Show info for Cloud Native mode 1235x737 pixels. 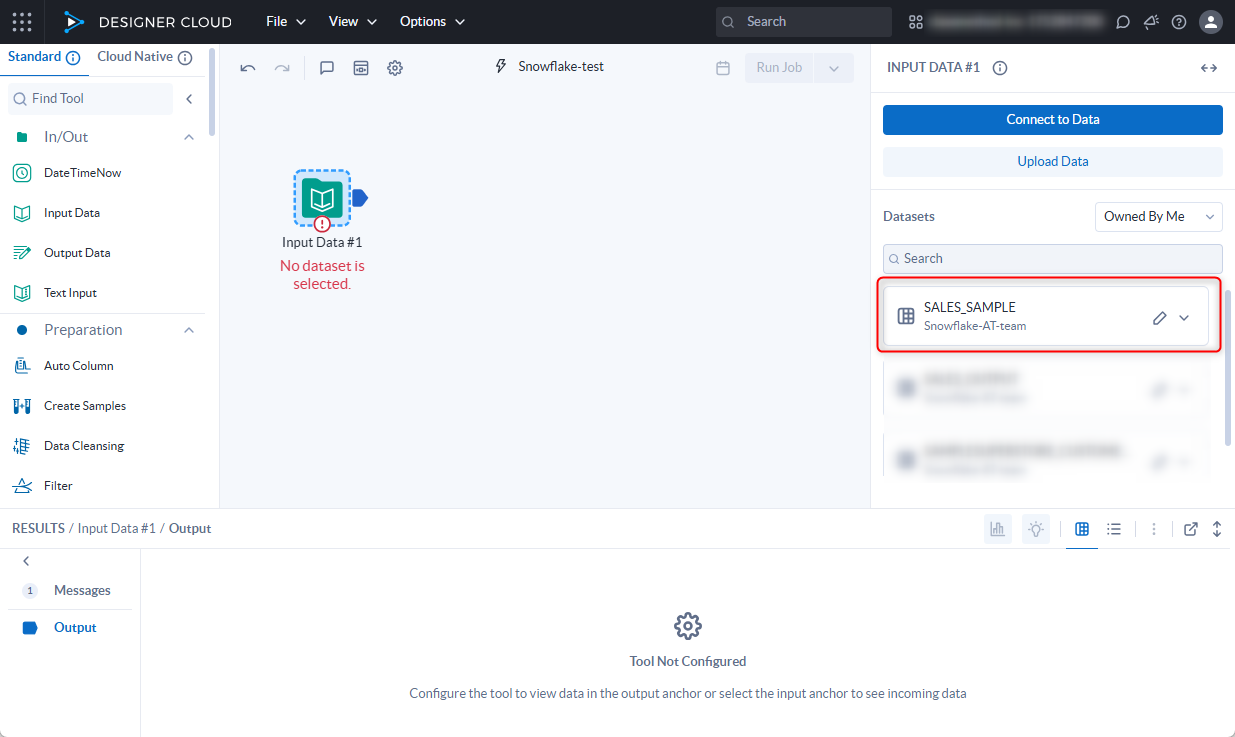point(185,58)
